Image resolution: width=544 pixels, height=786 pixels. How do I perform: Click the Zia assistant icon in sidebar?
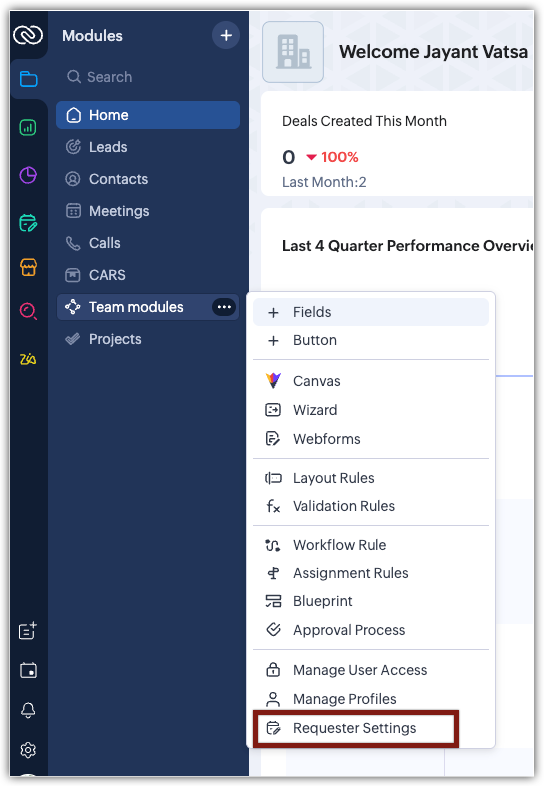28,359
